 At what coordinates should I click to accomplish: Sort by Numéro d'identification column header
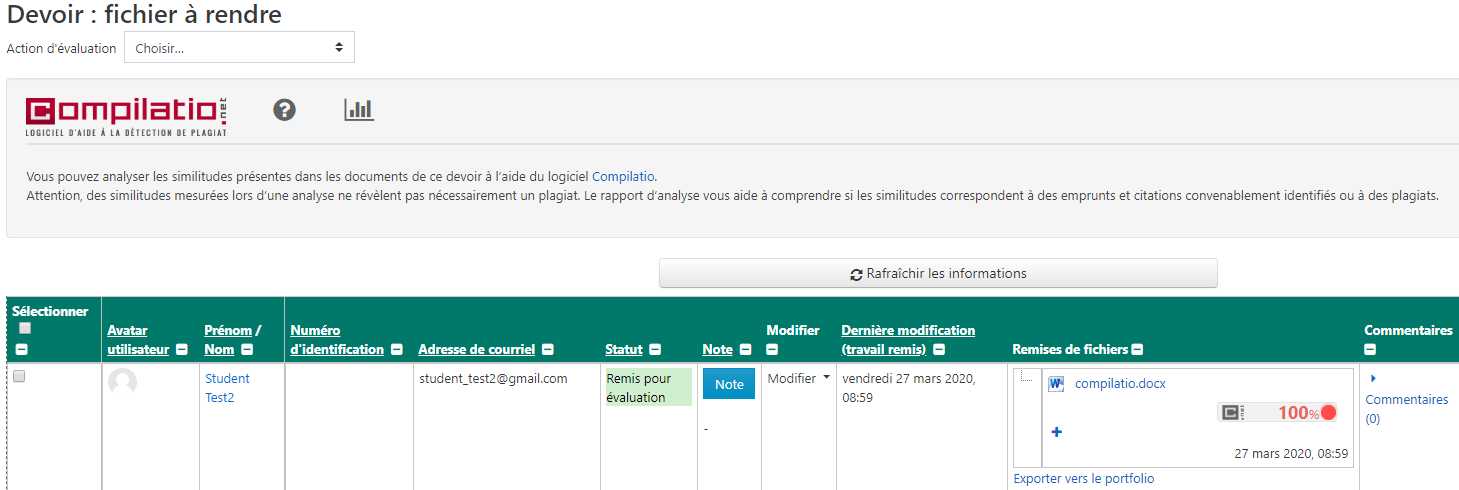point(336,340)
